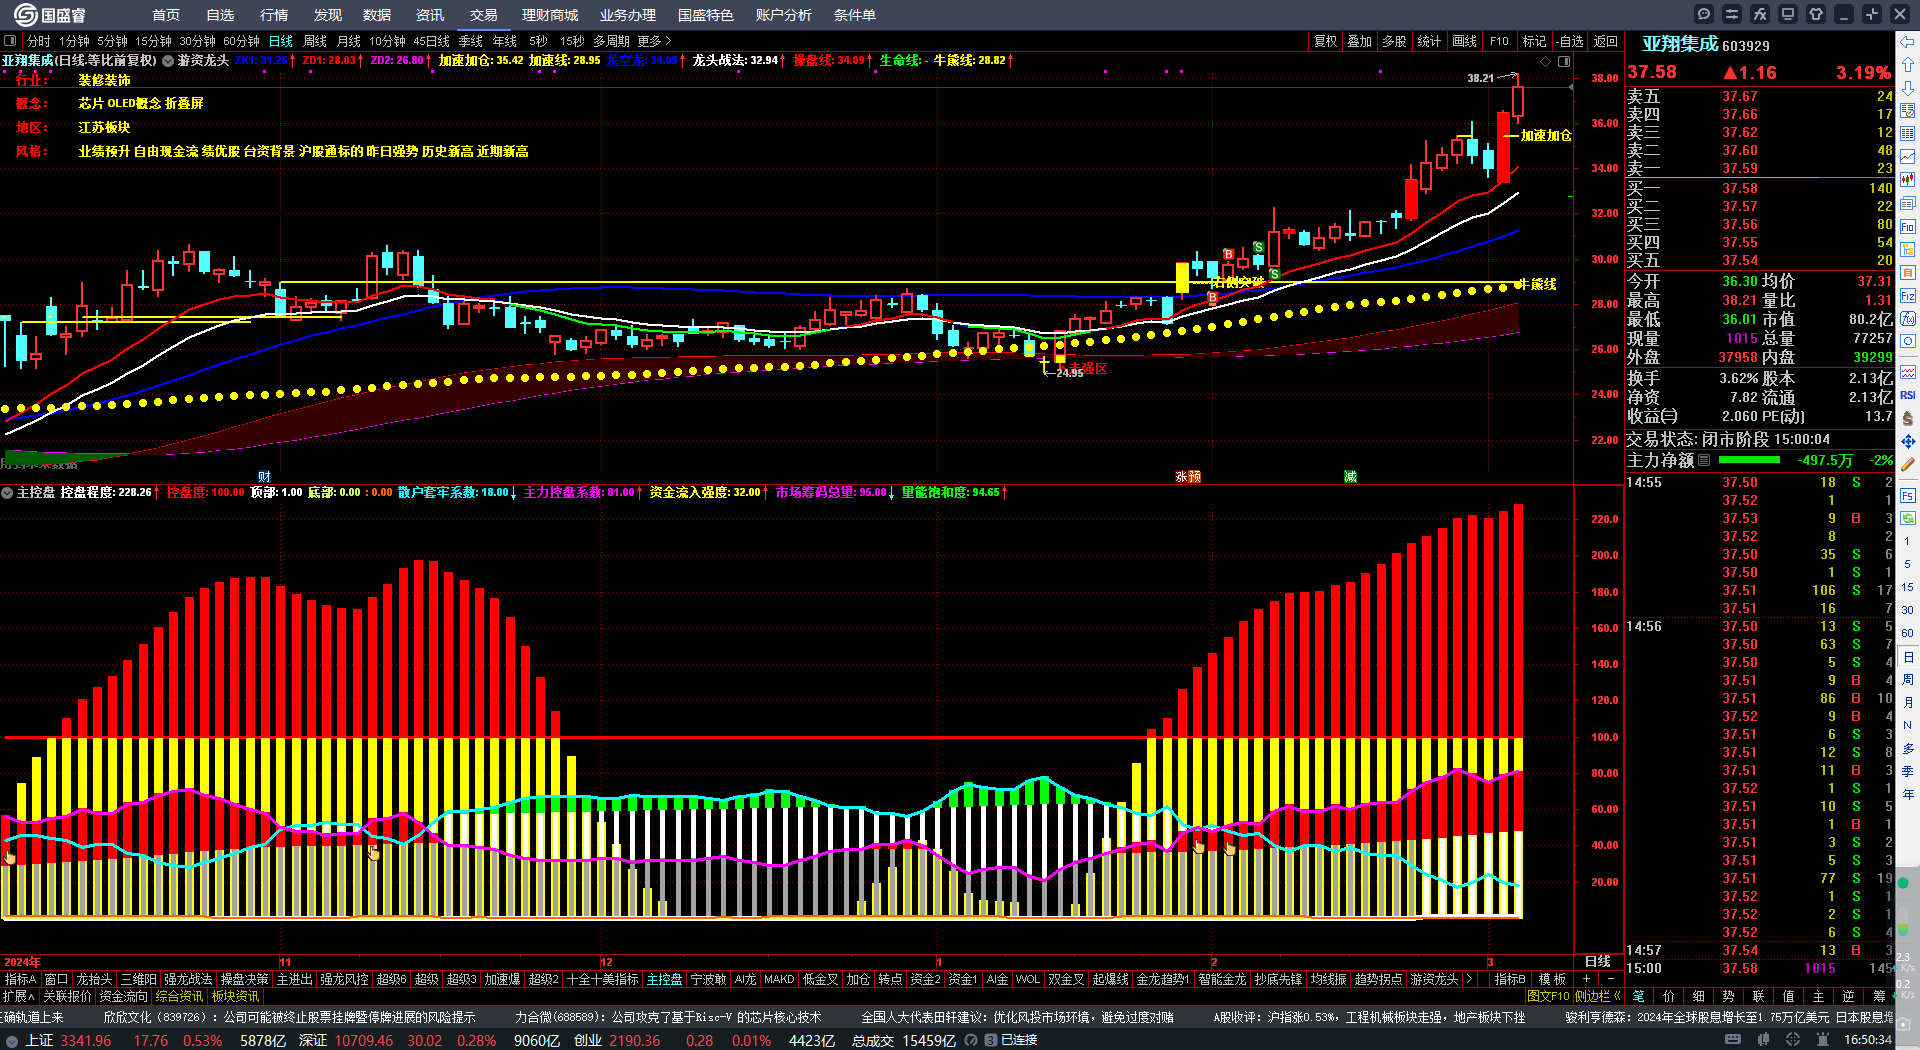Open the chat message icon in title bar
The width and height of the screenshot is (1920, 1050).
click(x=1704, y=14)
